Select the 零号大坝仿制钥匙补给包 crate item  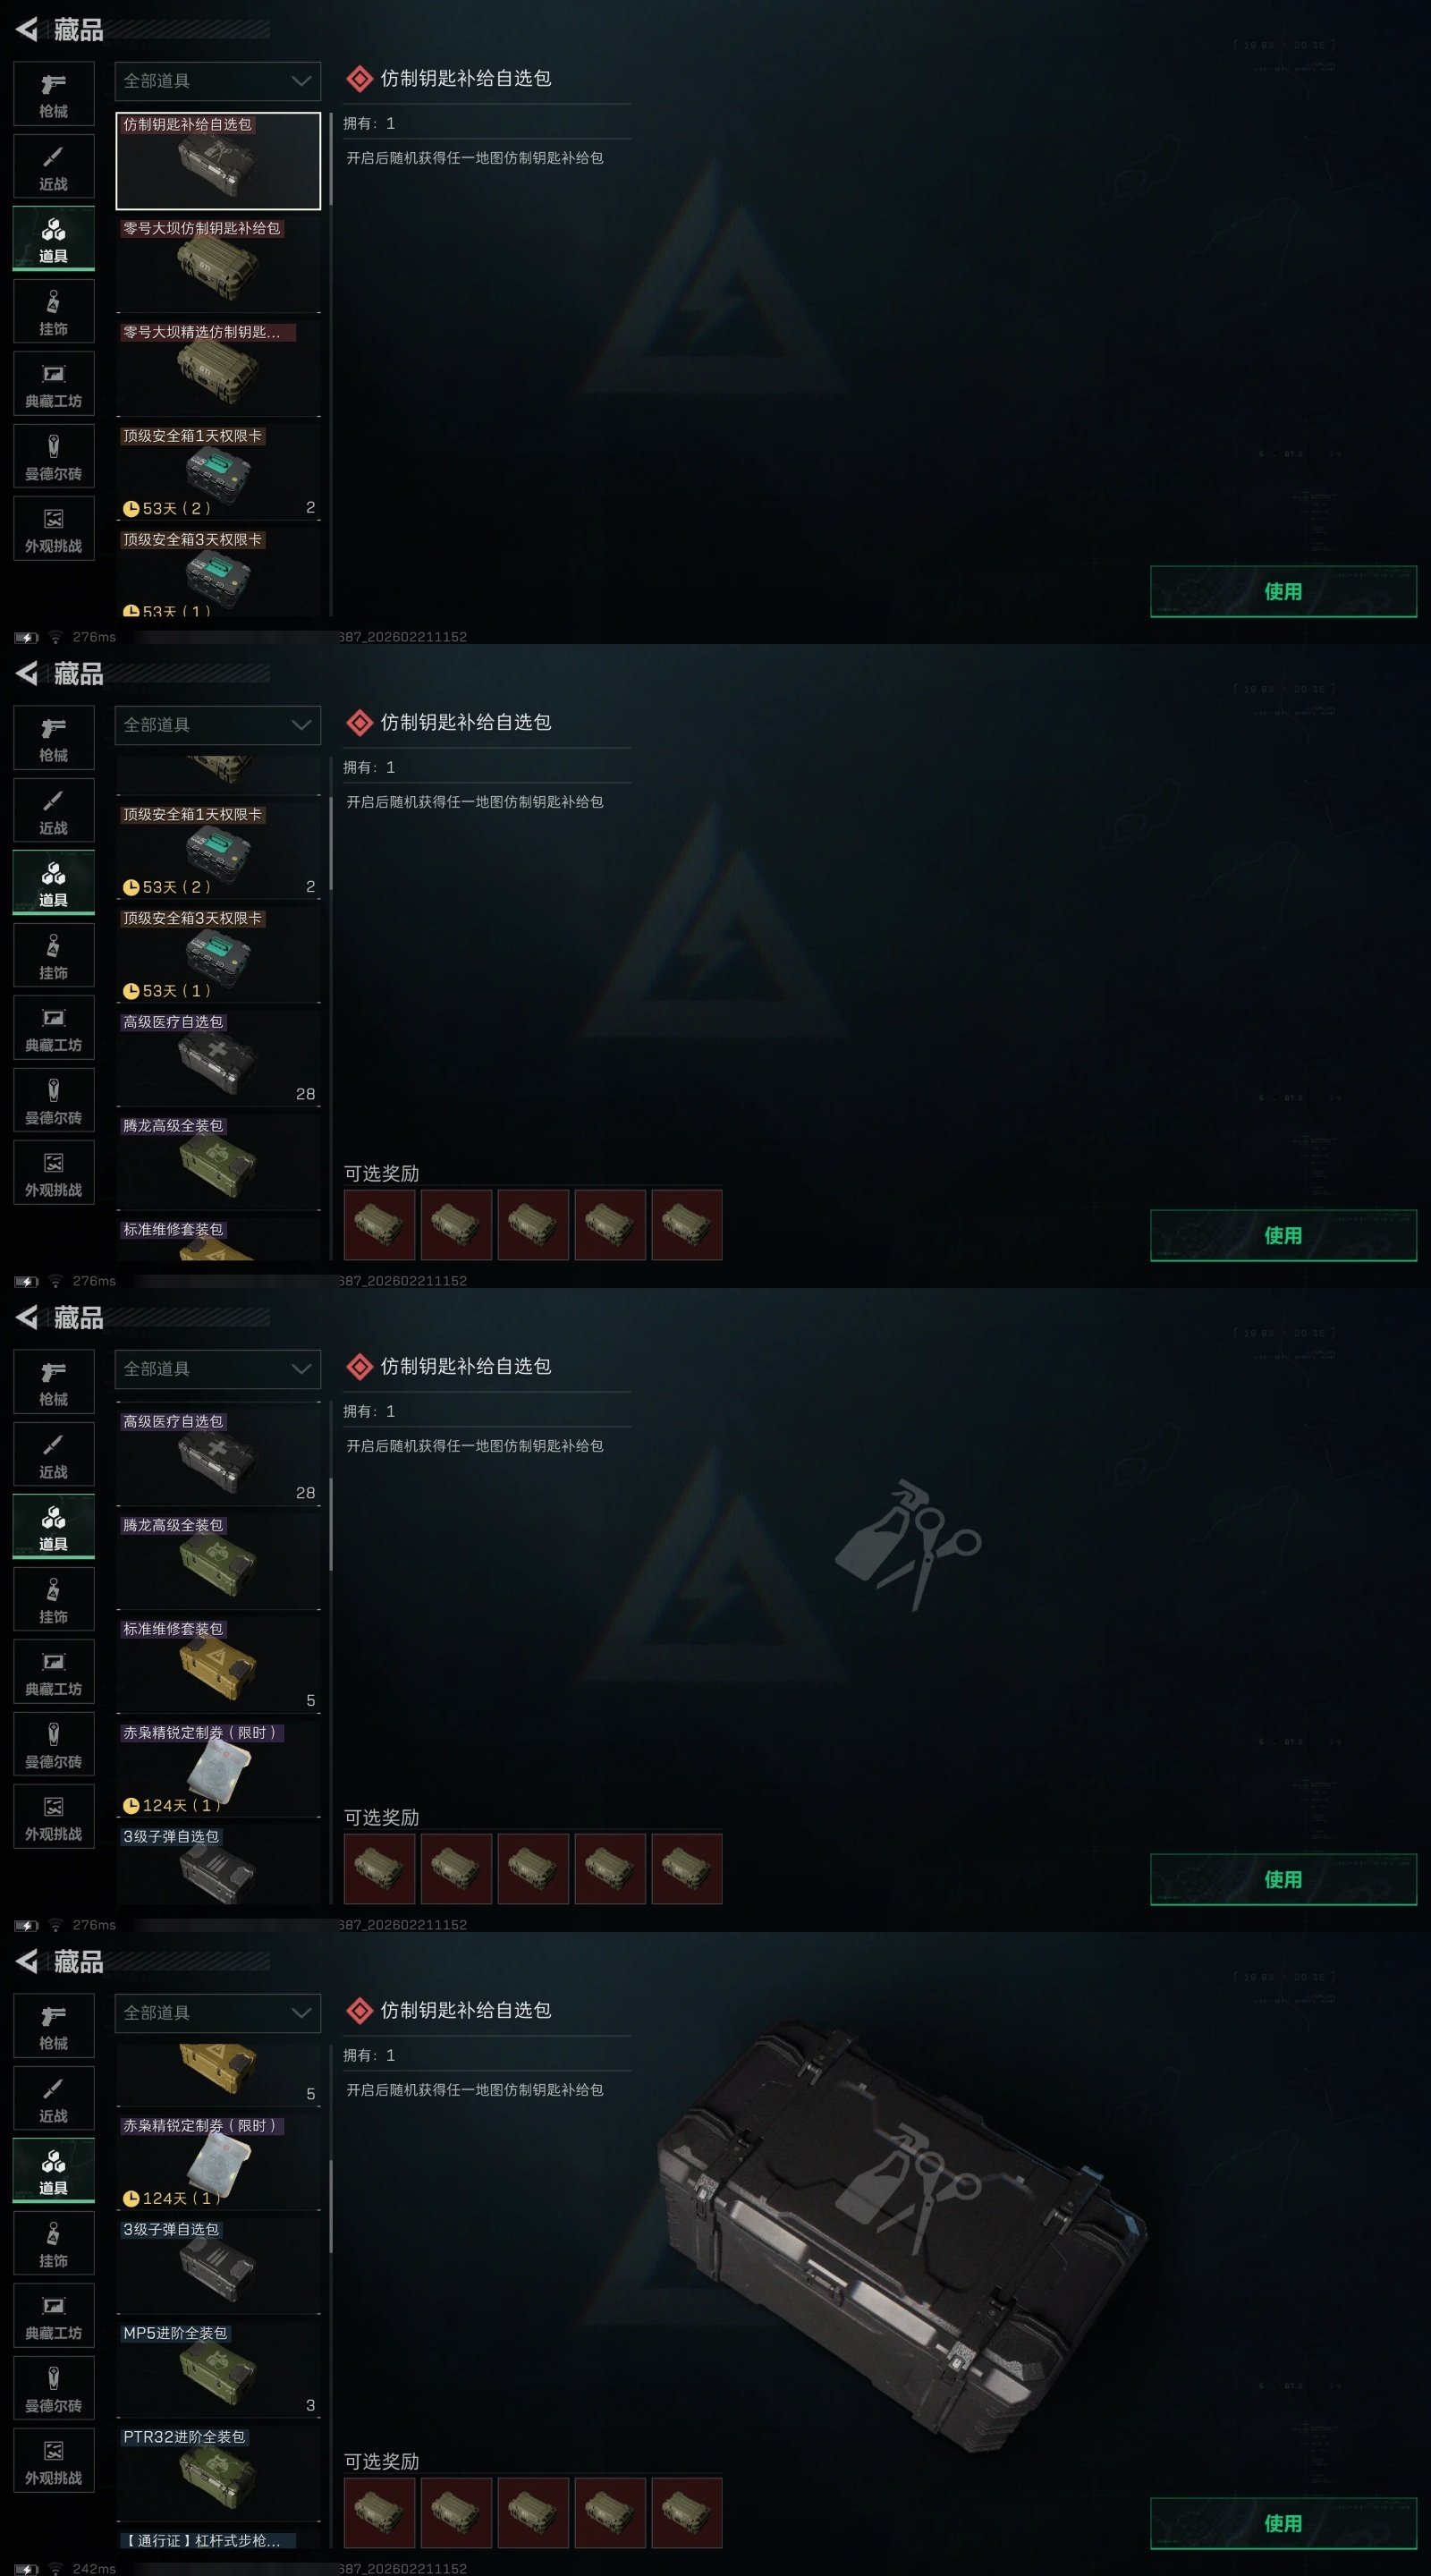(218, 264)
